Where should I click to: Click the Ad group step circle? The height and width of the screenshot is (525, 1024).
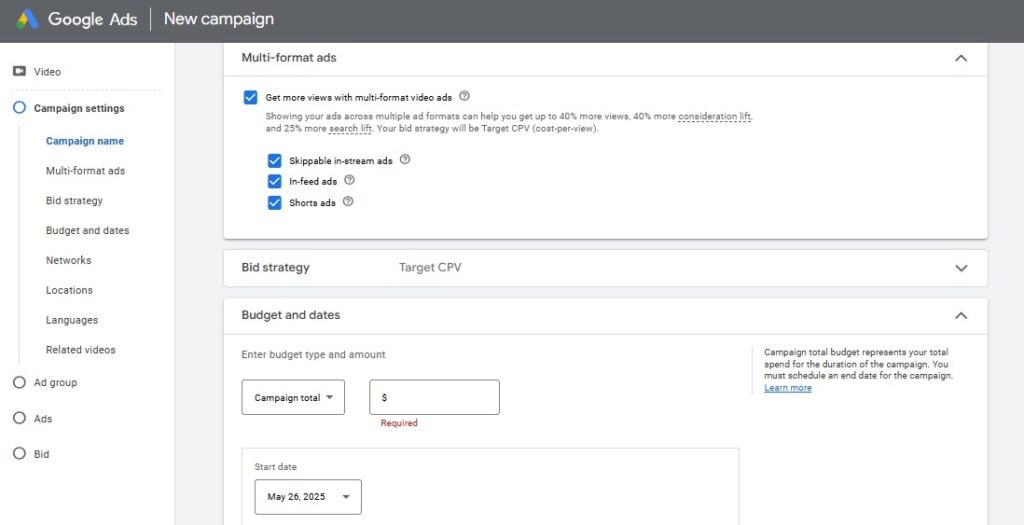(x=20, y=382)
